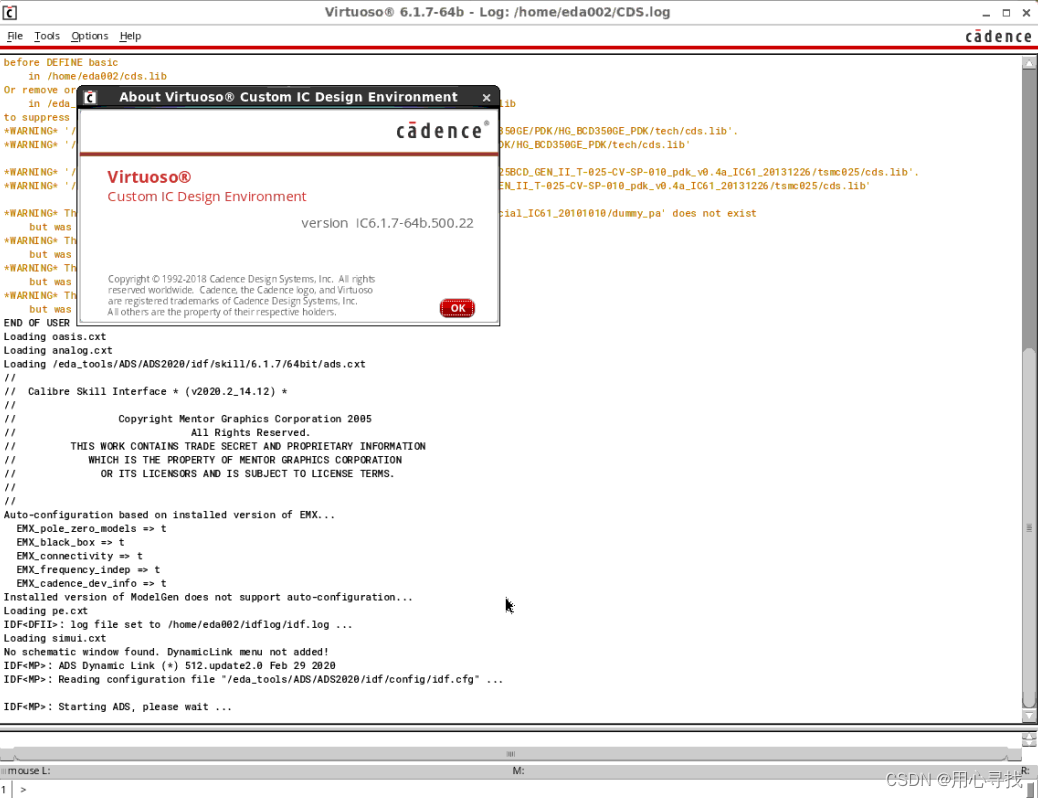This screenshot has height=798, width=1038.
Task: Click the cadence logo in the menu bar
Action: point(998,36)
